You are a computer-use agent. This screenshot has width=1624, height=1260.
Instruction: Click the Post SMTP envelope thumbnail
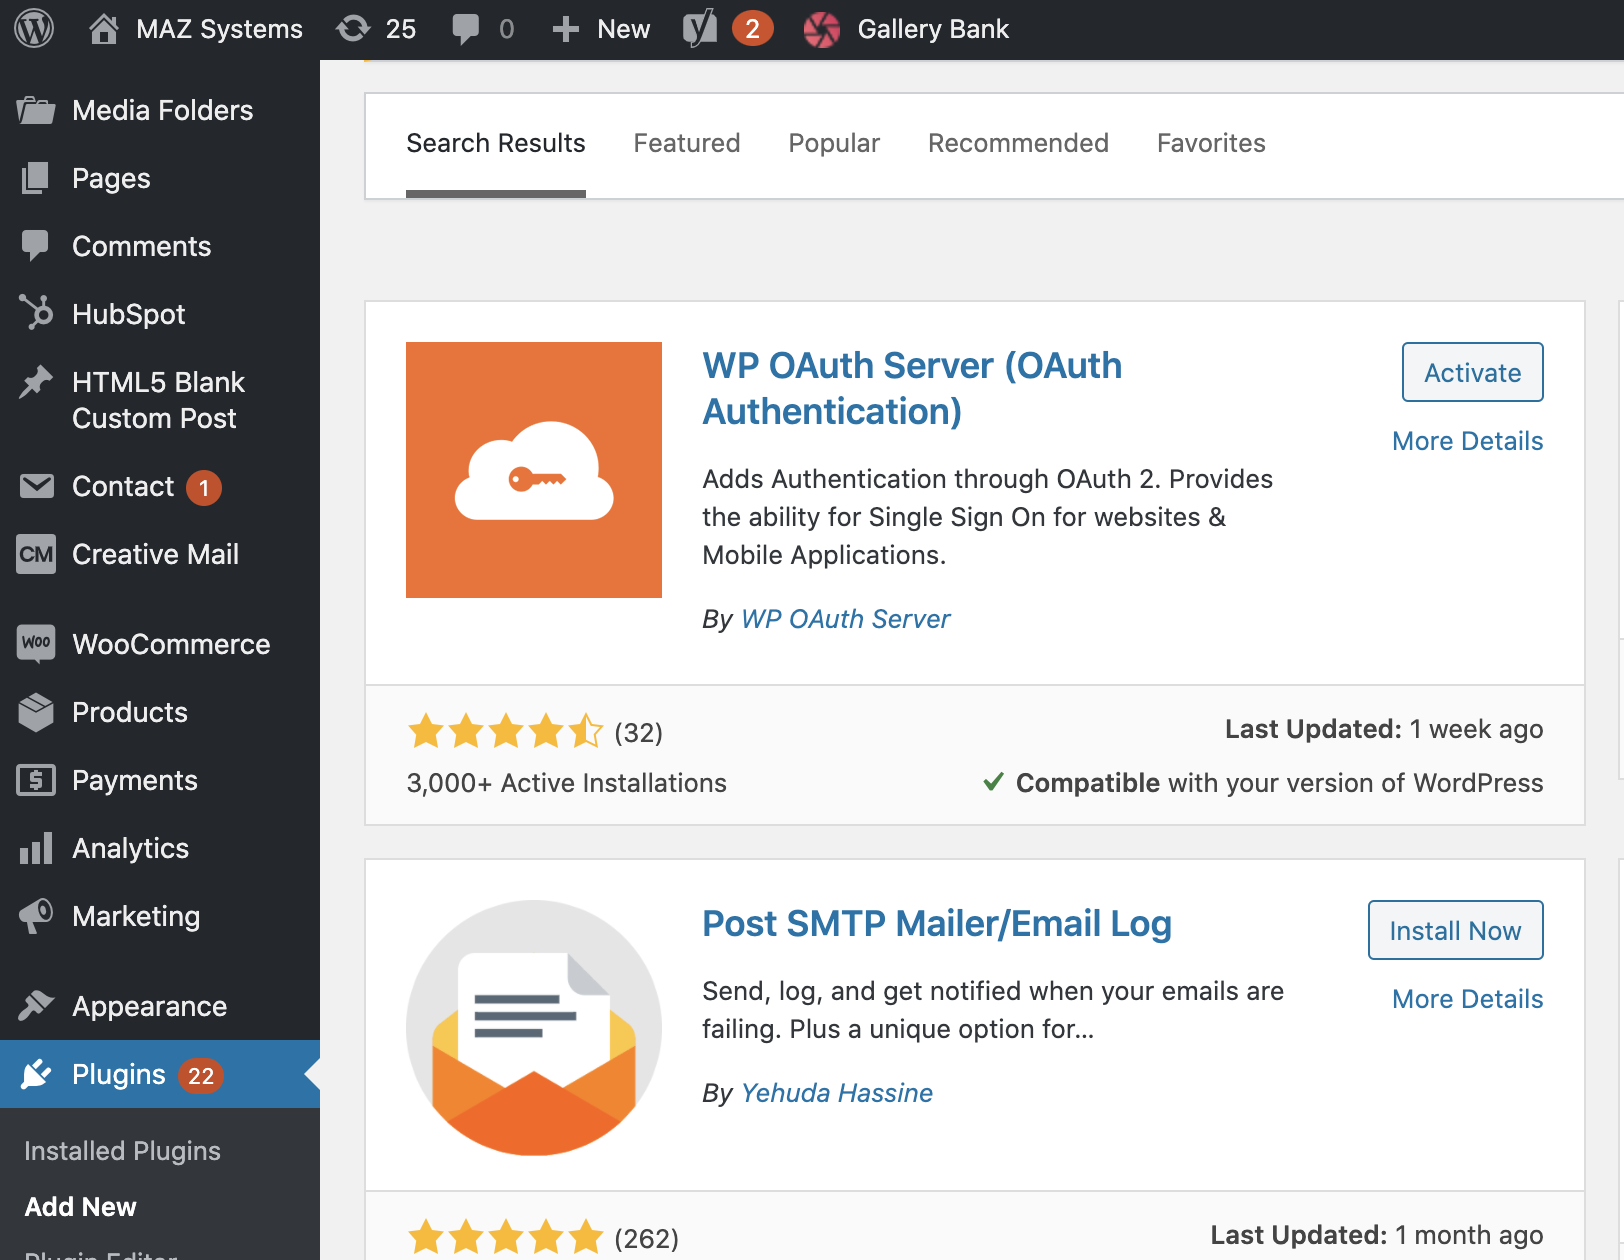point(534,1028)
